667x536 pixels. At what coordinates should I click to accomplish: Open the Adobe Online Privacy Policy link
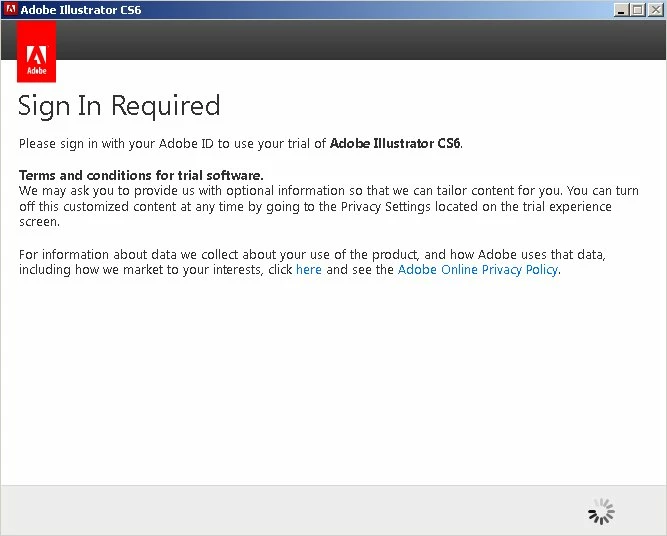478,270
